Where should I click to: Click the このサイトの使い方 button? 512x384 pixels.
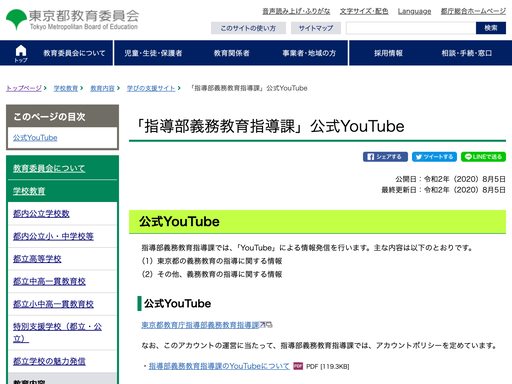coord(248,28)
